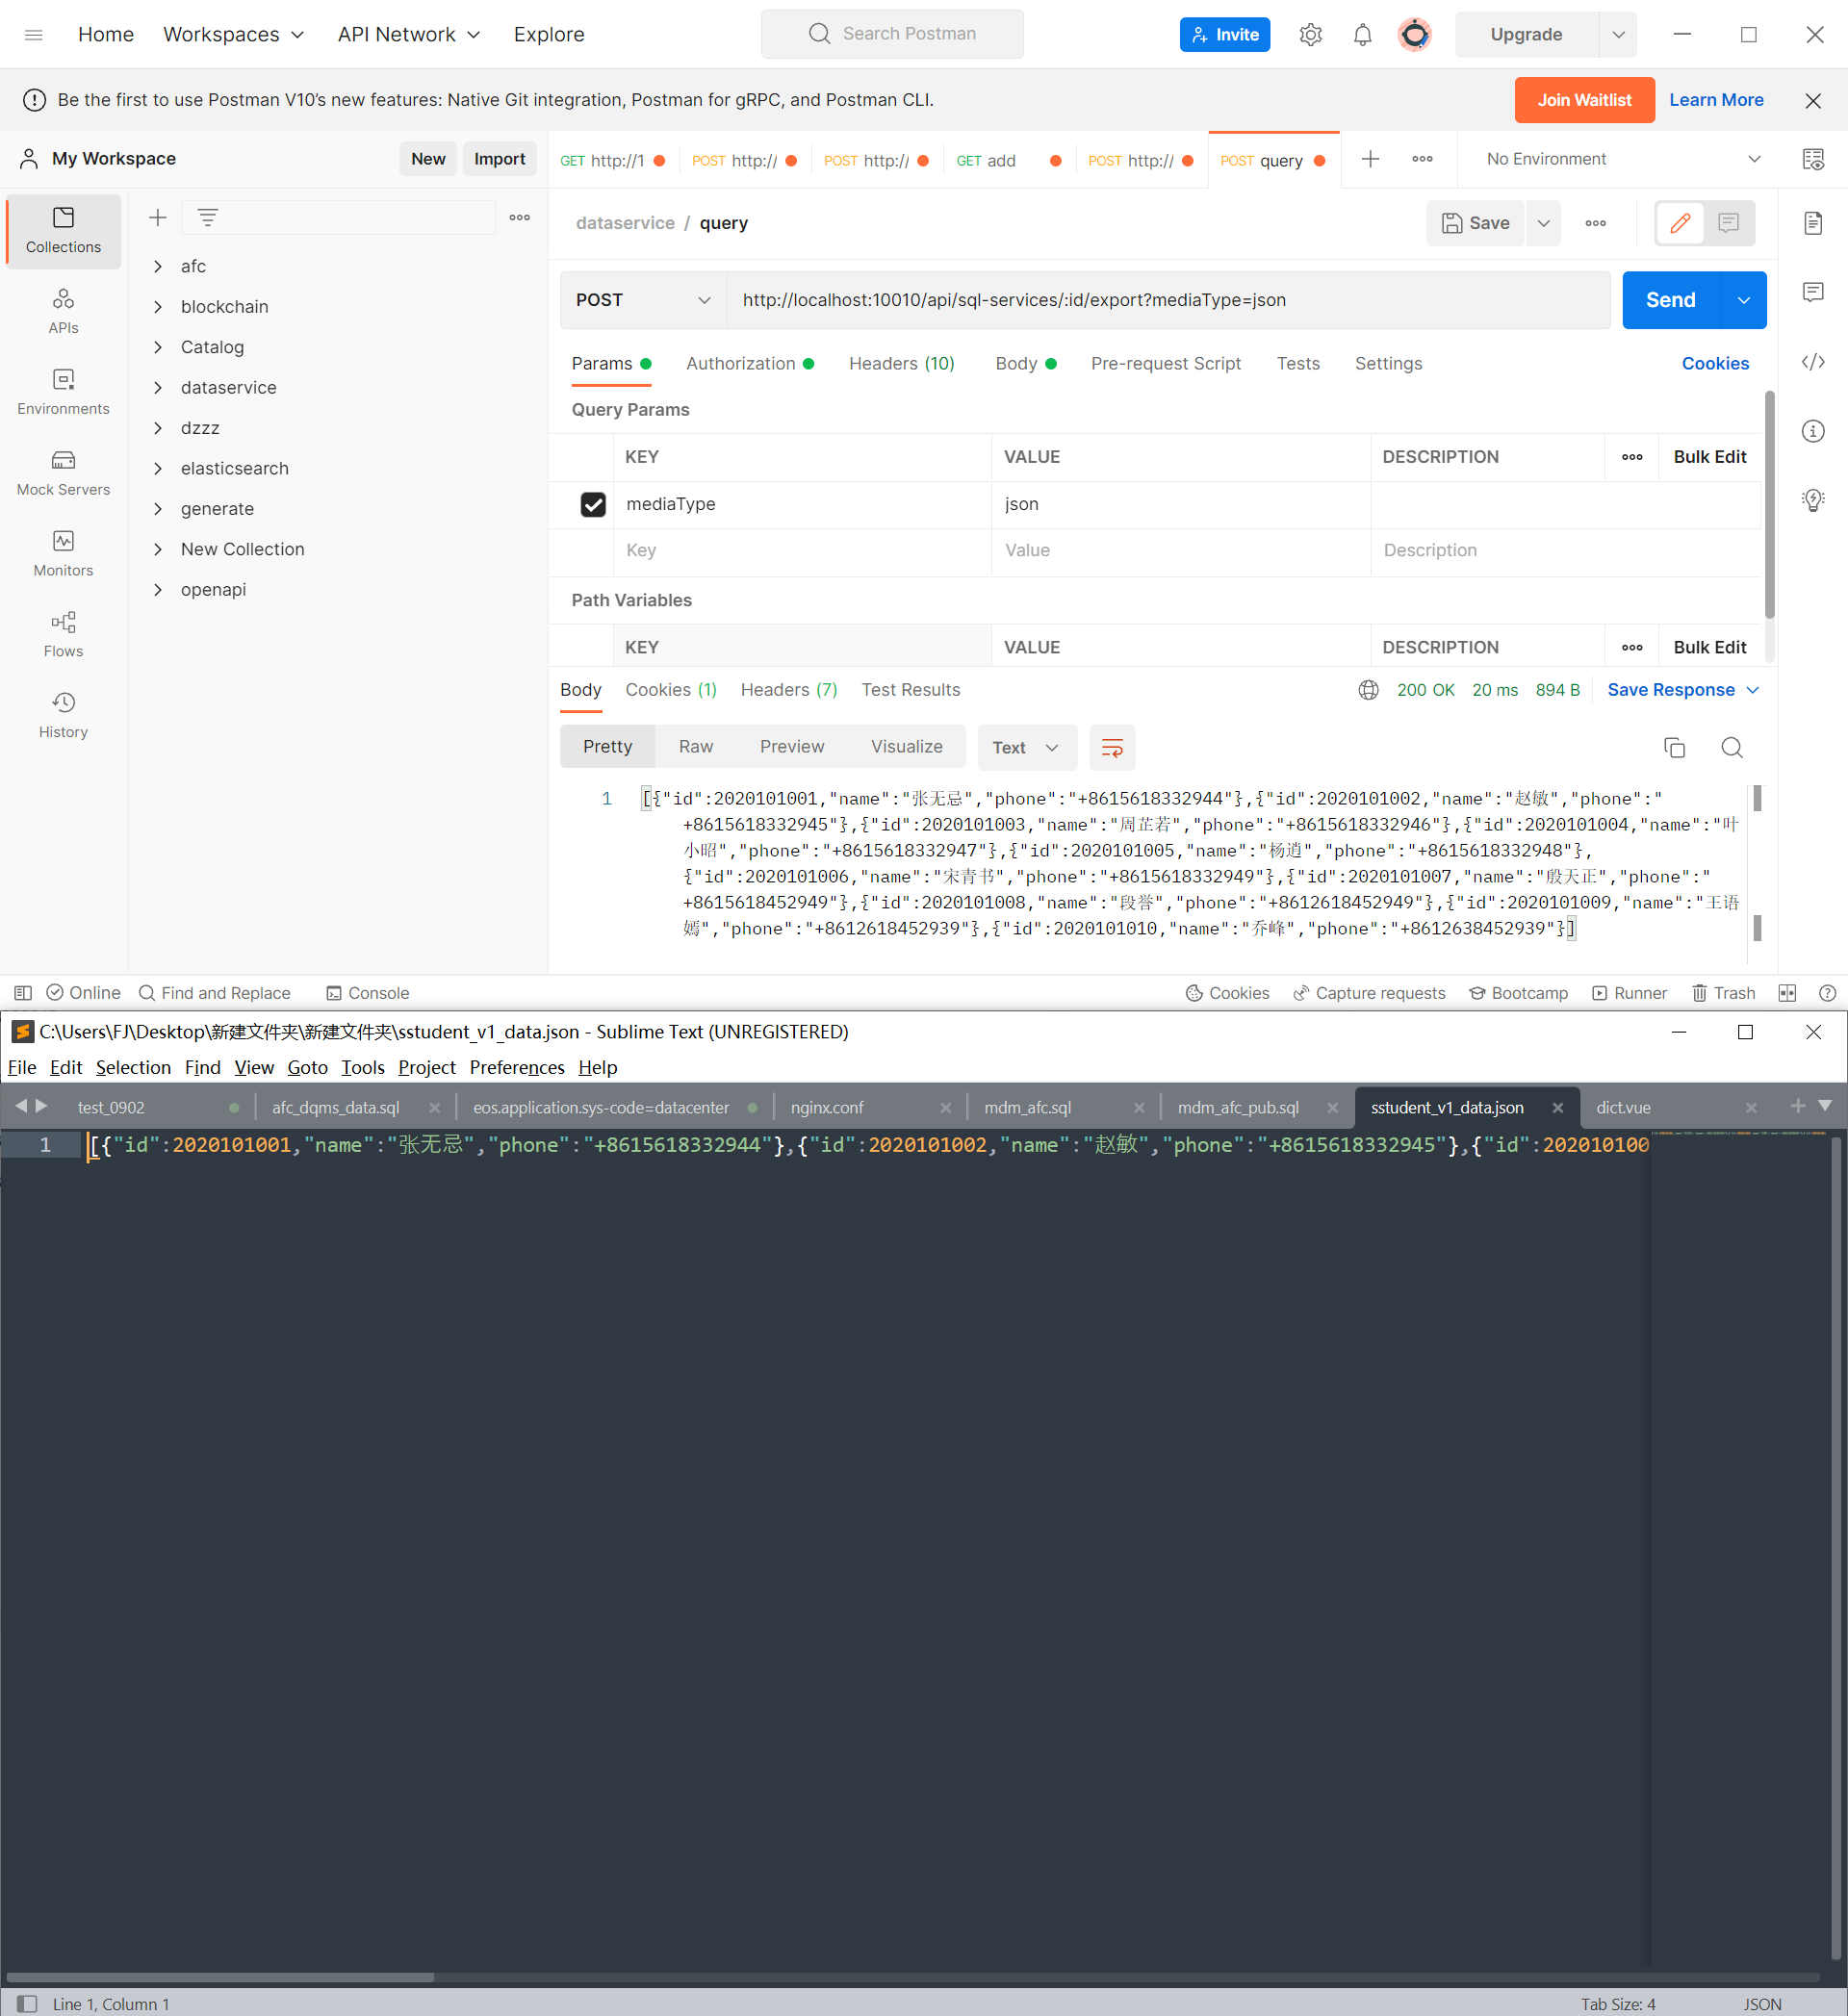Screen dimensions: 1848x2016
Task: Expand the blockchain collection tree item
Action: click(x=160, y=307)
